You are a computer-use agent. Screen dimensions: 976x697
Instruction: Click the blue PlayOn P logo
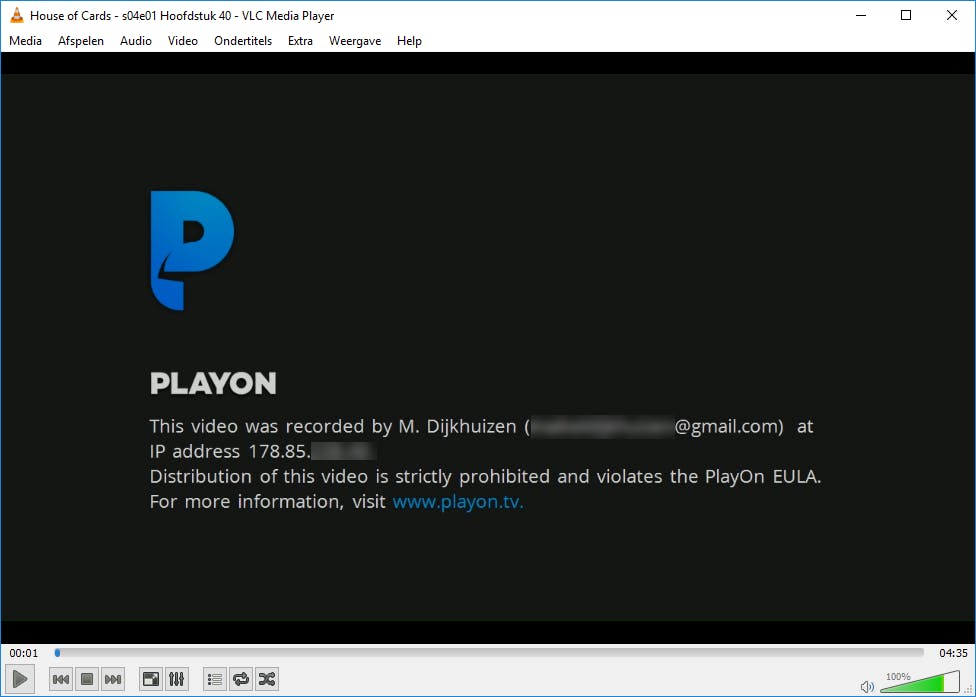[192, 250]
